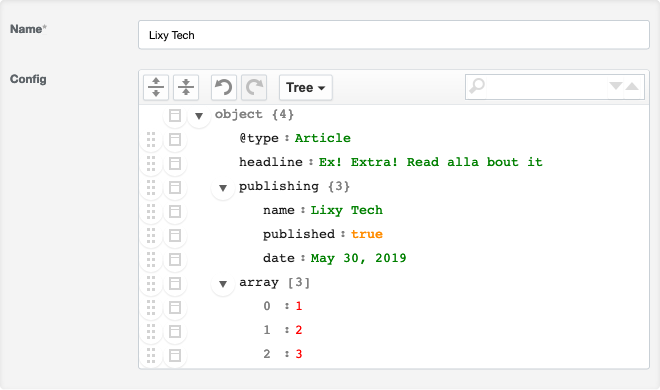The width and height of the screenshot is (660, 390).
Task: Select the 'Article' value of @type
Action: click(x=322, y=138)
